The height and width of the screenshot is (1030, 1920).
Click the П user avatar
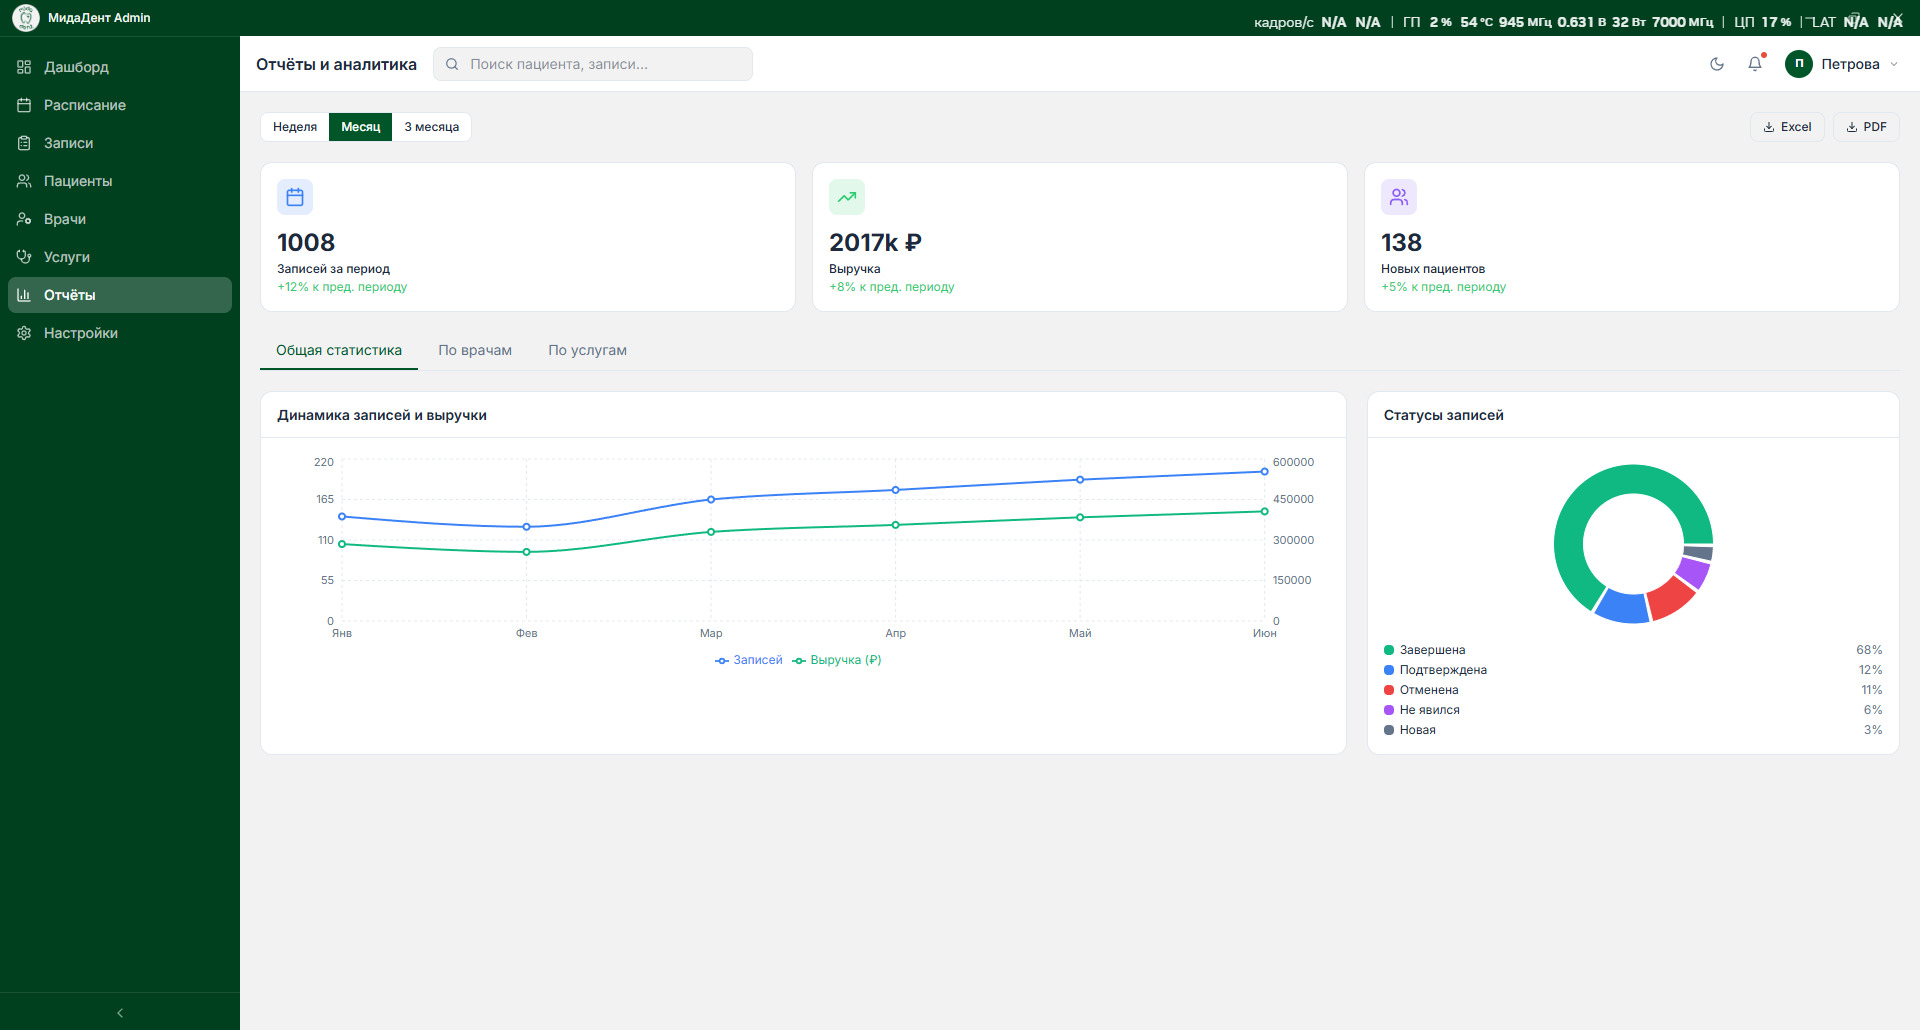pos(1799,64)
